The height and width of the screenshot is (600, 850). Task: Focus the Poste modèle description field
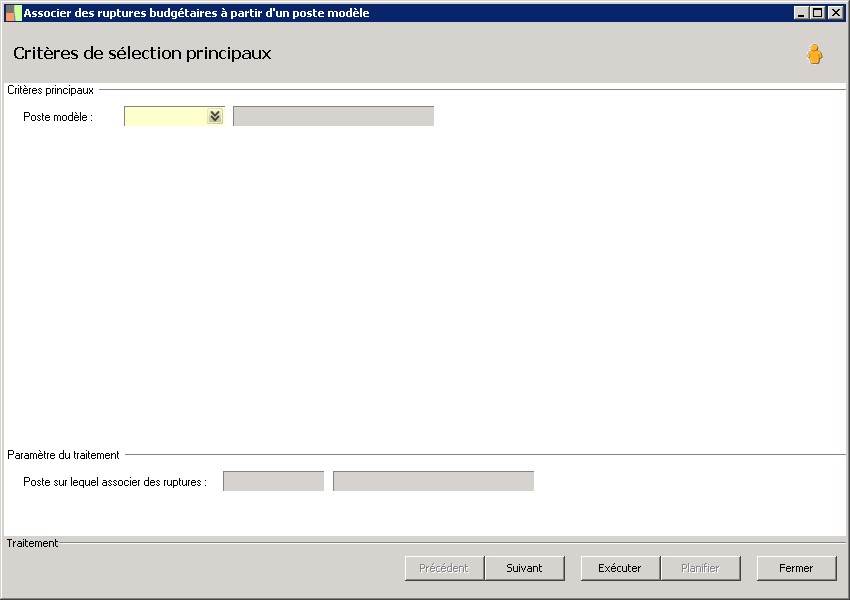333,116
